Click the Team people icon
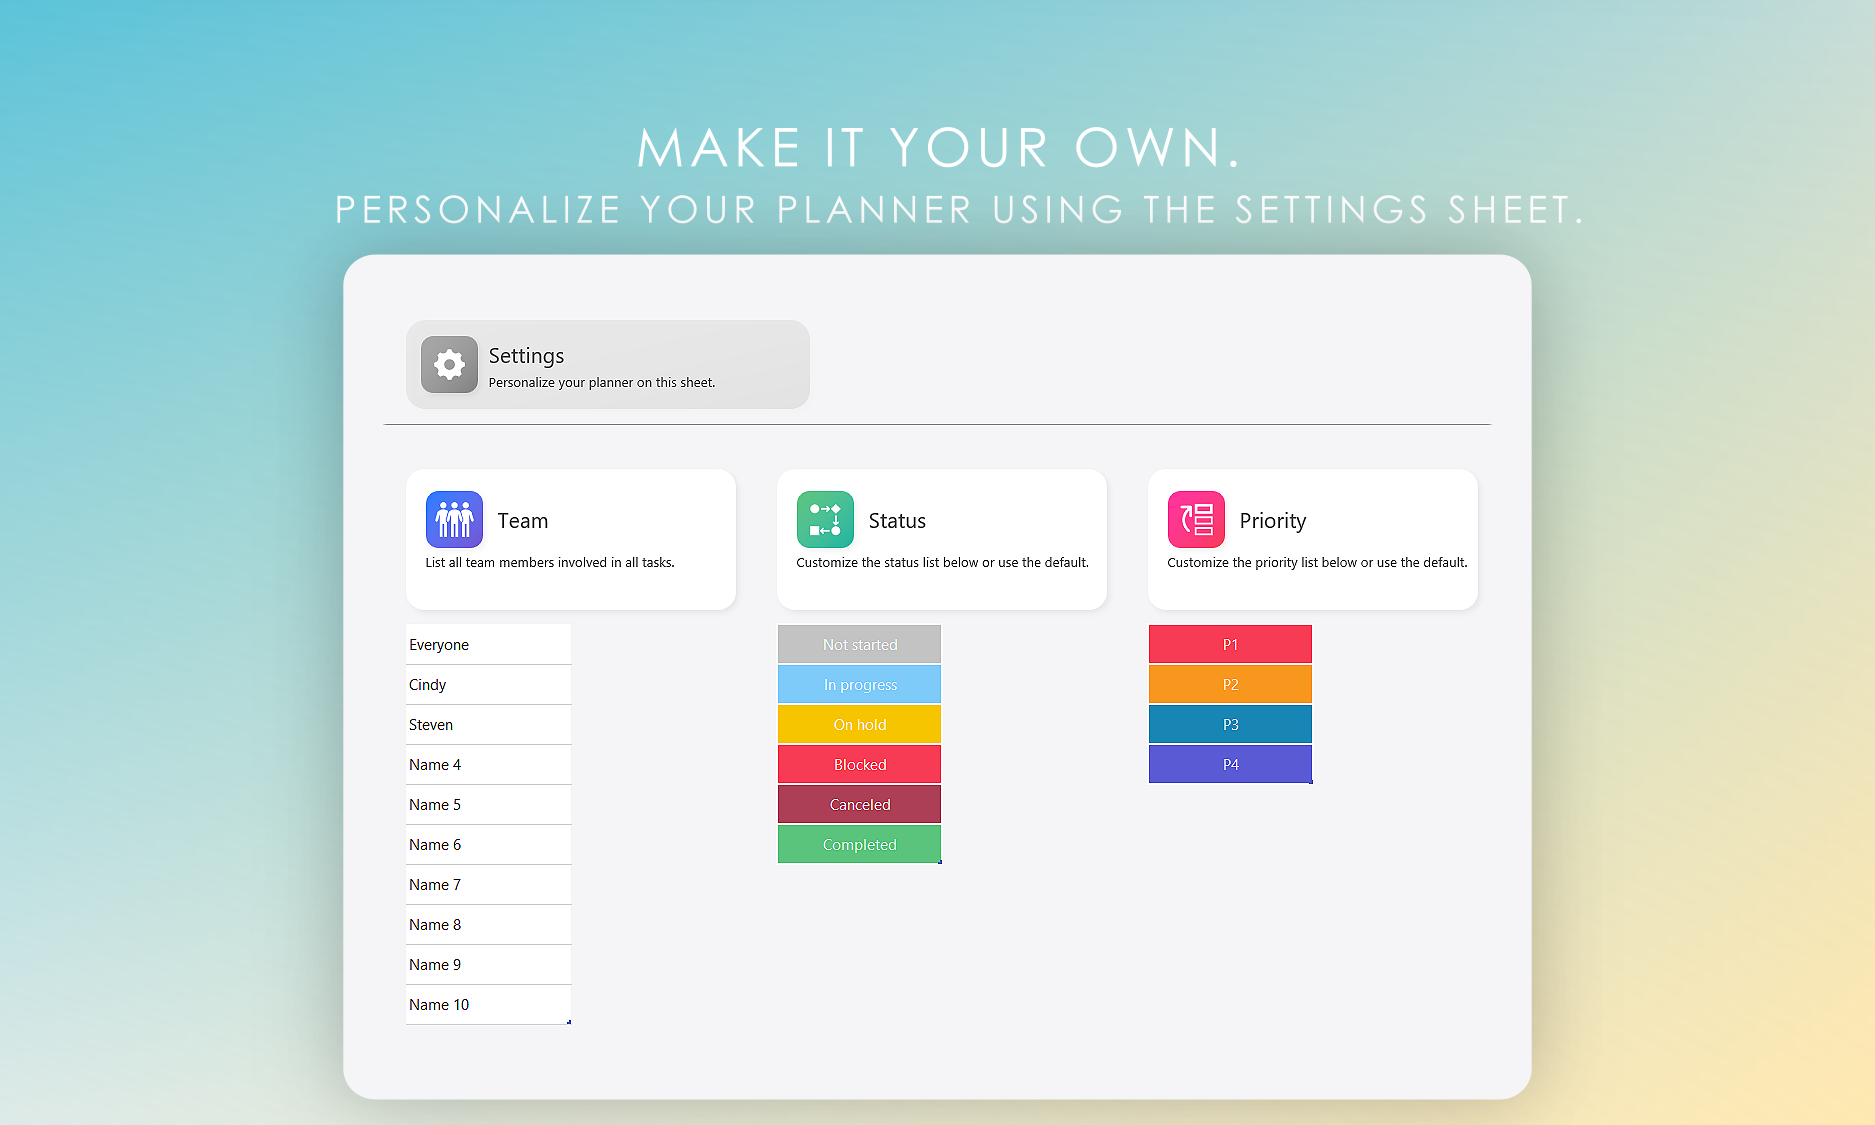The height and width of the screenshot is (1125, 1875). tap(454, 519)
